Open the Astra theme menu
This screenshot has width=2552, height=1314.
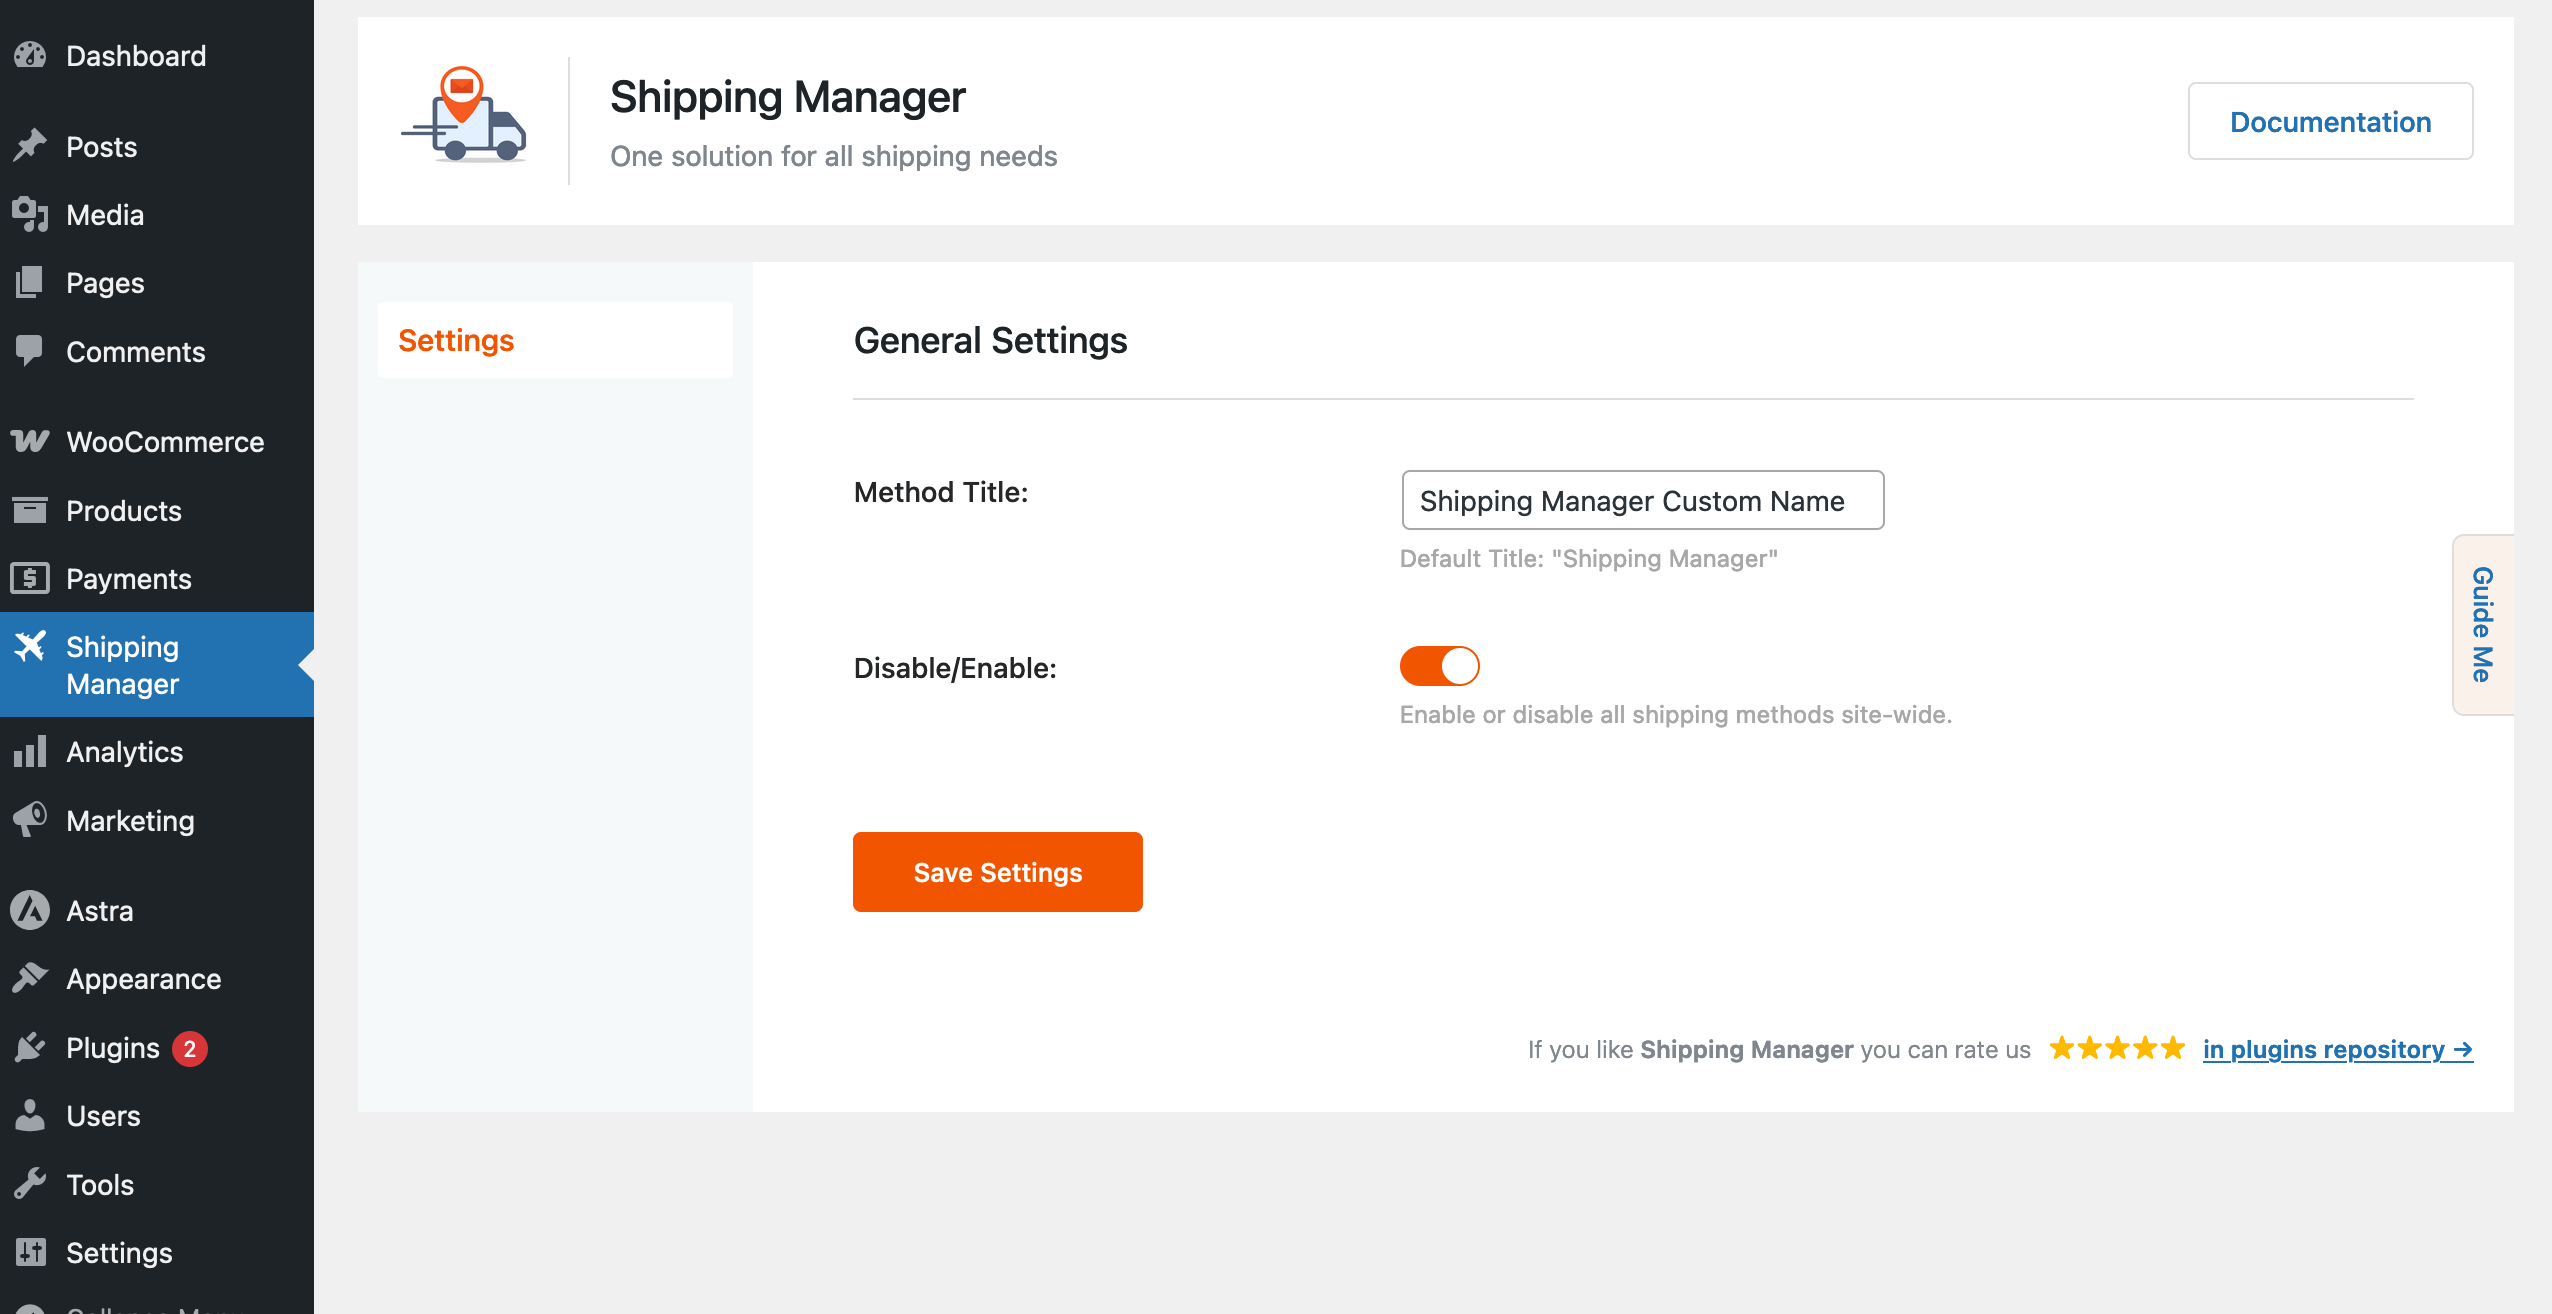point(157,911)
